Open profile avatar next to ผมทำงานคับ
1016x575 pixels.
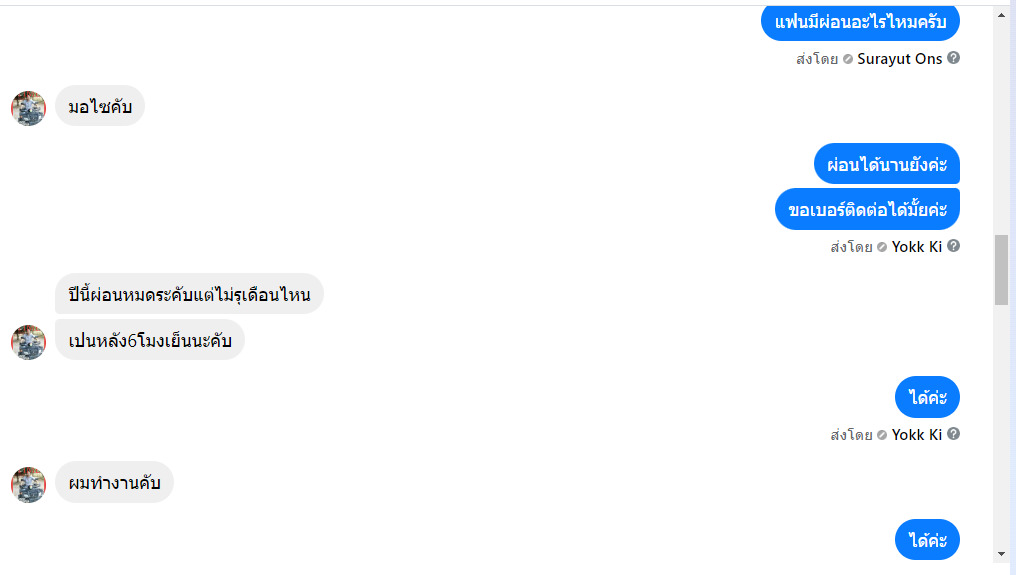tap(28, 484)
